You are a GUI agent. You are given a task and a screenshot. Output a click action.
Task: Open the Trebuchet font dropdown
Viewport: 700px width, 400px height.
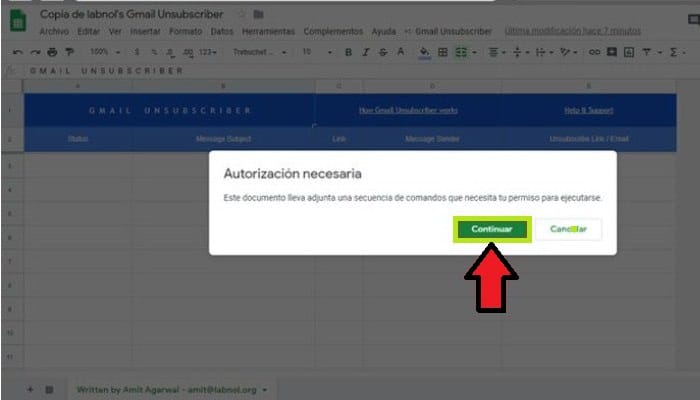point(260,53)
